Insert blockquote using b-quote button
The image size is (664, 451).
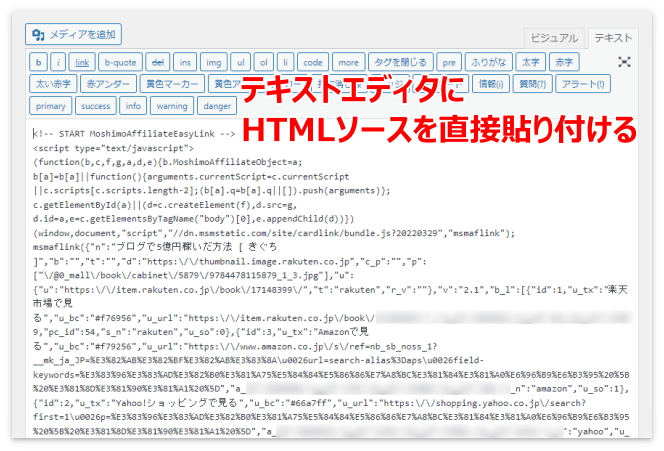click(121, 62)
